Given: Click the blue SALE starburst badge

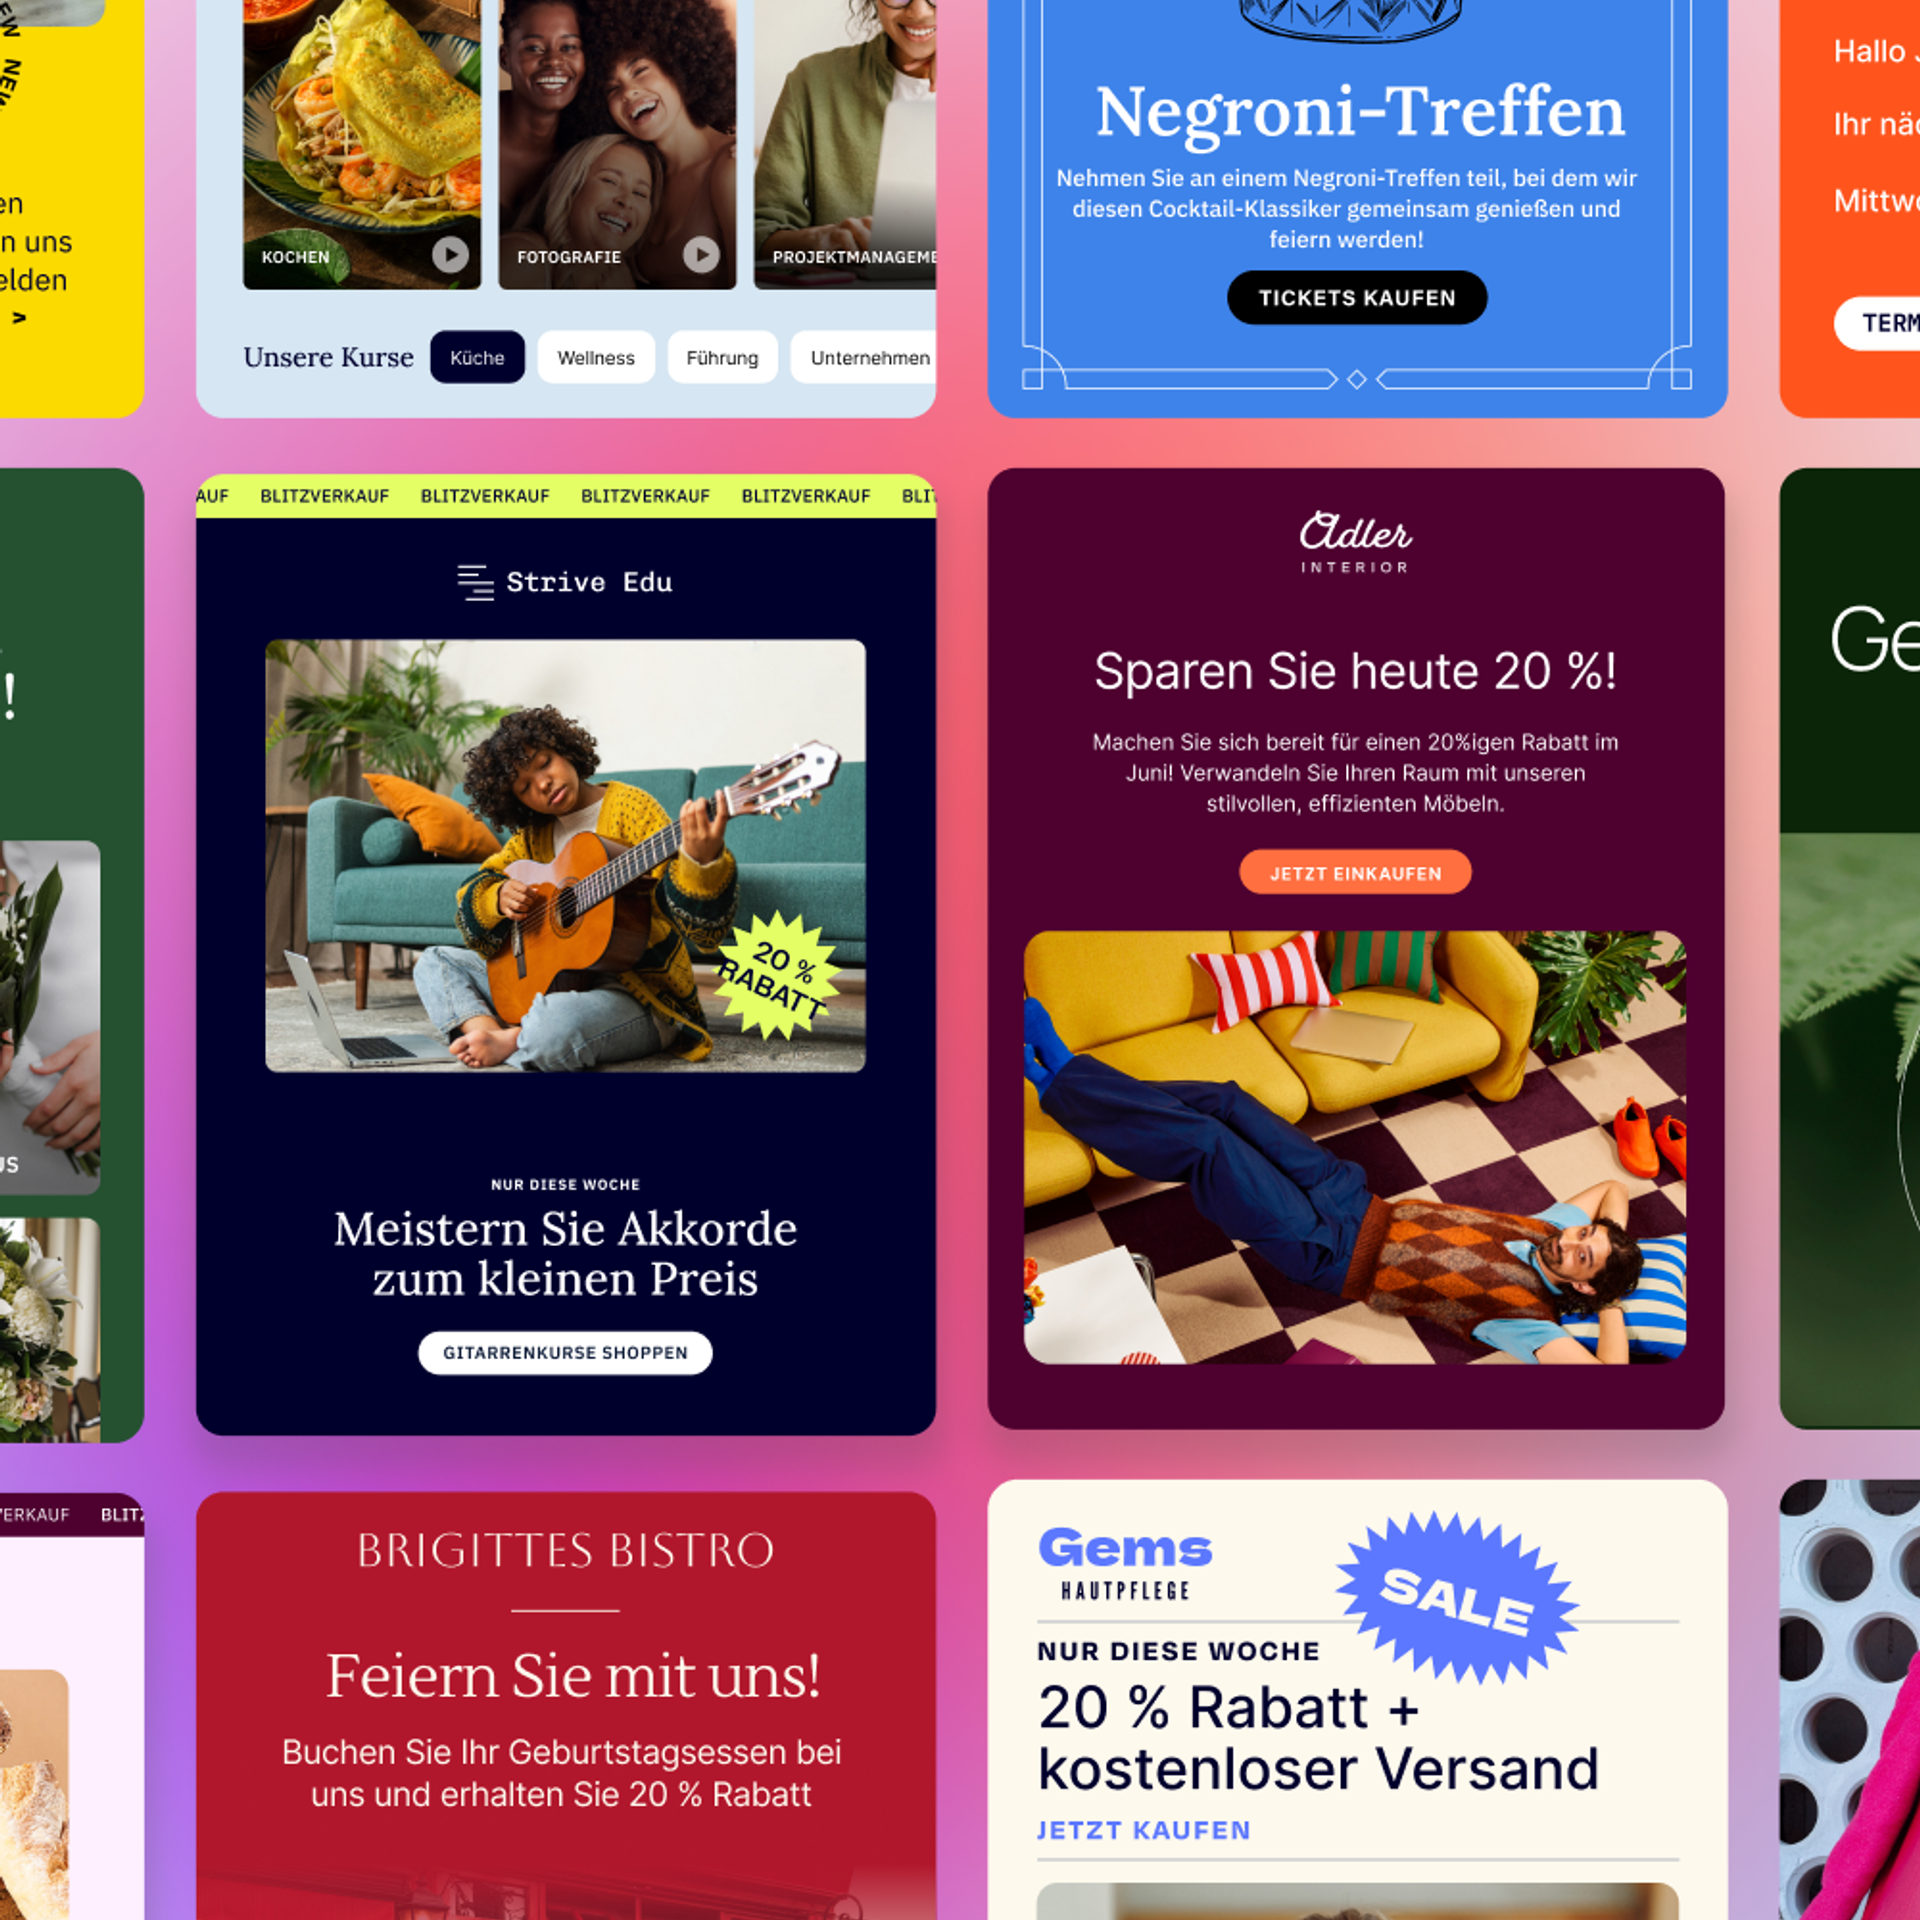Looking at the screenshot, I should coord(1457,1597).
